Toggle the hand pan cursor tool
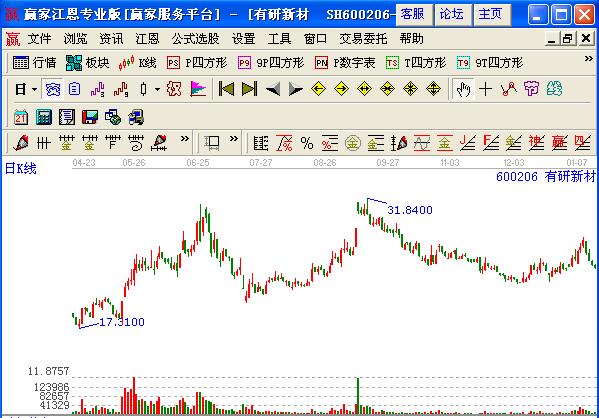This screenshot has height=418, width=599. (x=463, y=89)
